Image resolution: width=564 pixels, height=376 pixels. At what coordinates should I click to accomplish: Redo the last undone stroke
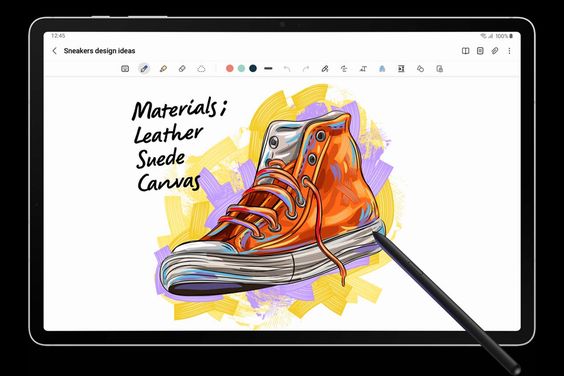tap(306, 68)
